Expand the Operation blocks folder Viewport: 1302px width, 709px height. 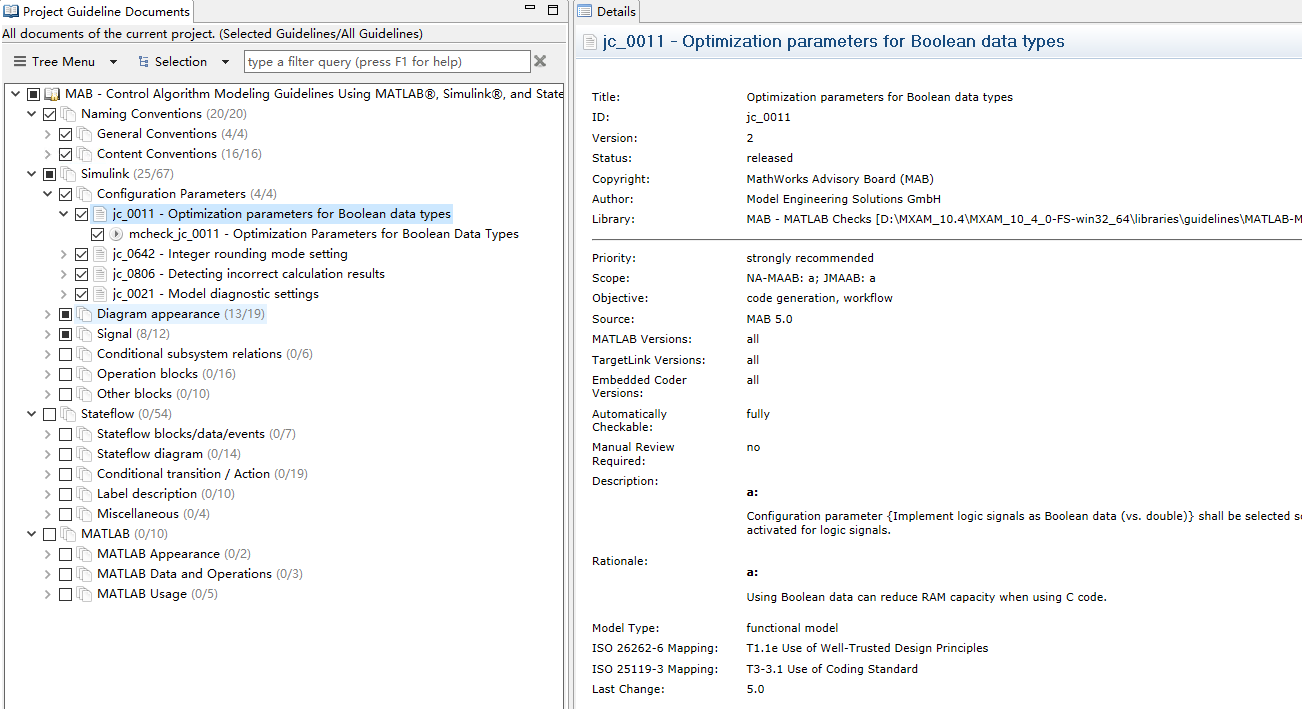click(x=47, y=374)
